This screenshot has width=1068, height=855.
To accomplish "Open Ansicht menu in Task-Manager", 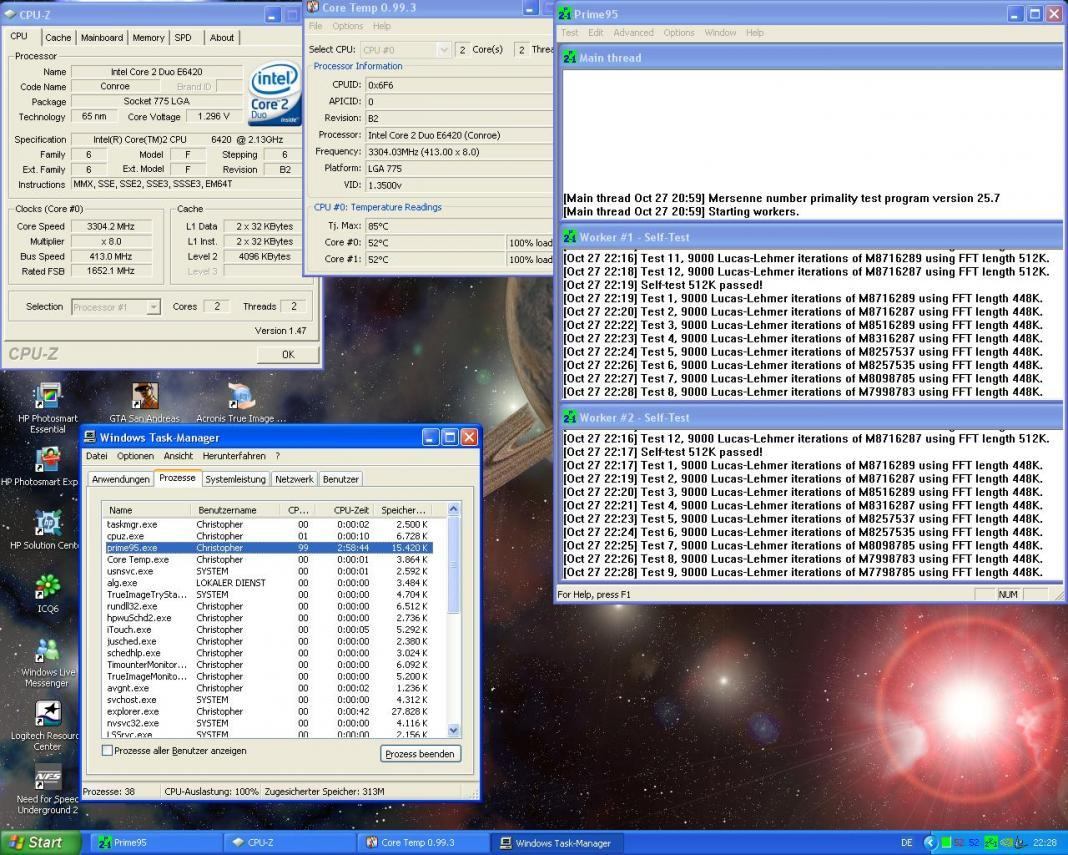I will [x=178, y=456].
